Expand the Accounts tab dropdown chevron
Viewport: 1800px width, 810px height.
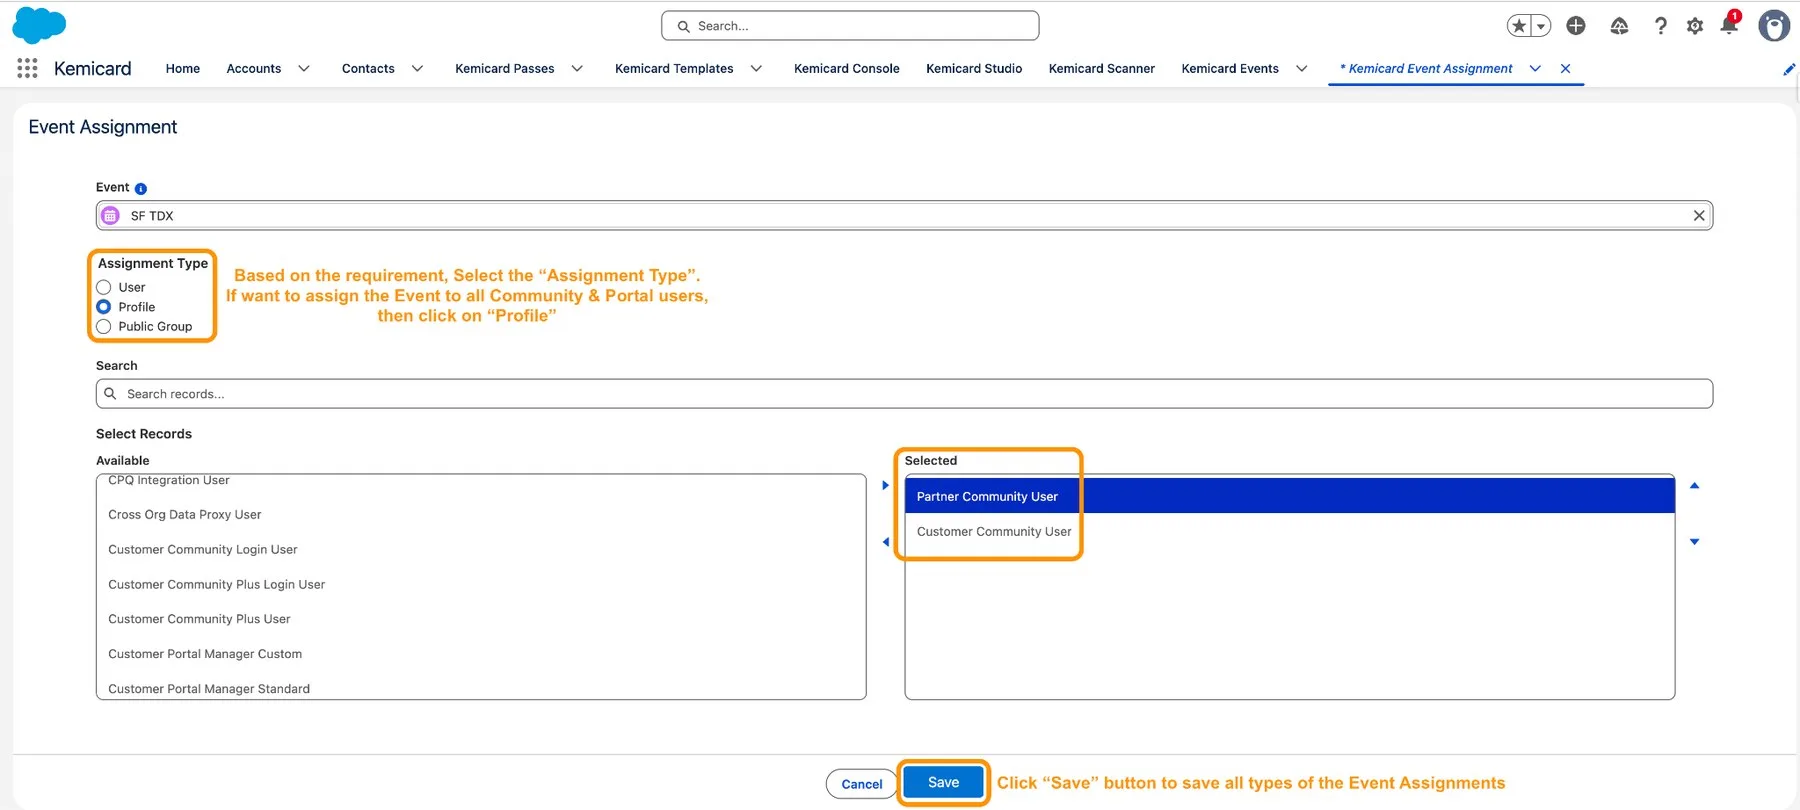(304, 68)
